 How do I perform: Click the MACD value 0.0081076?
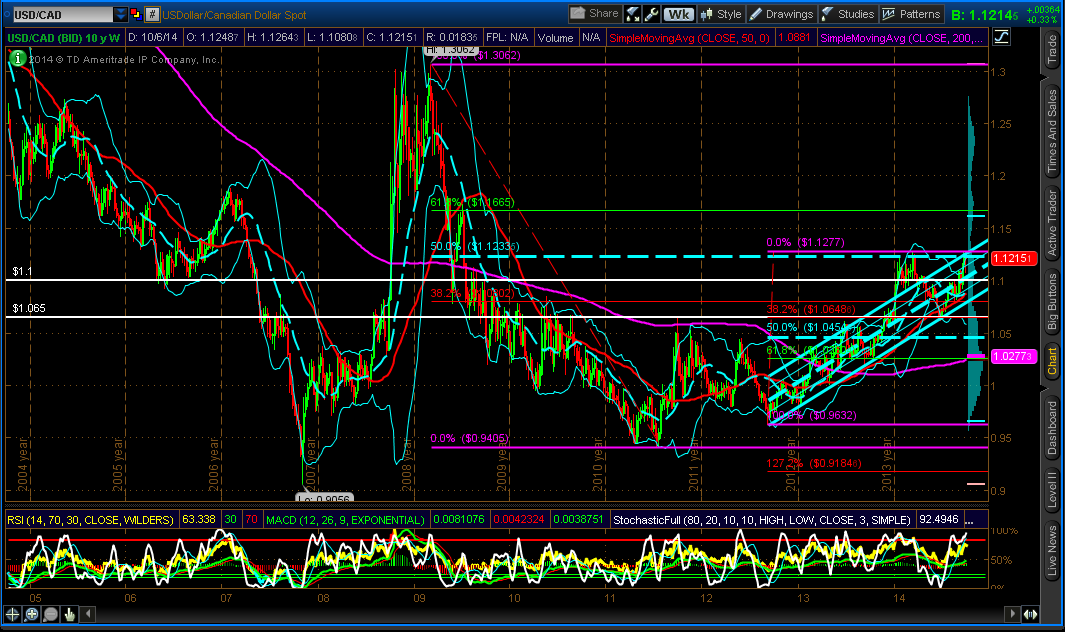pos(458,519)
